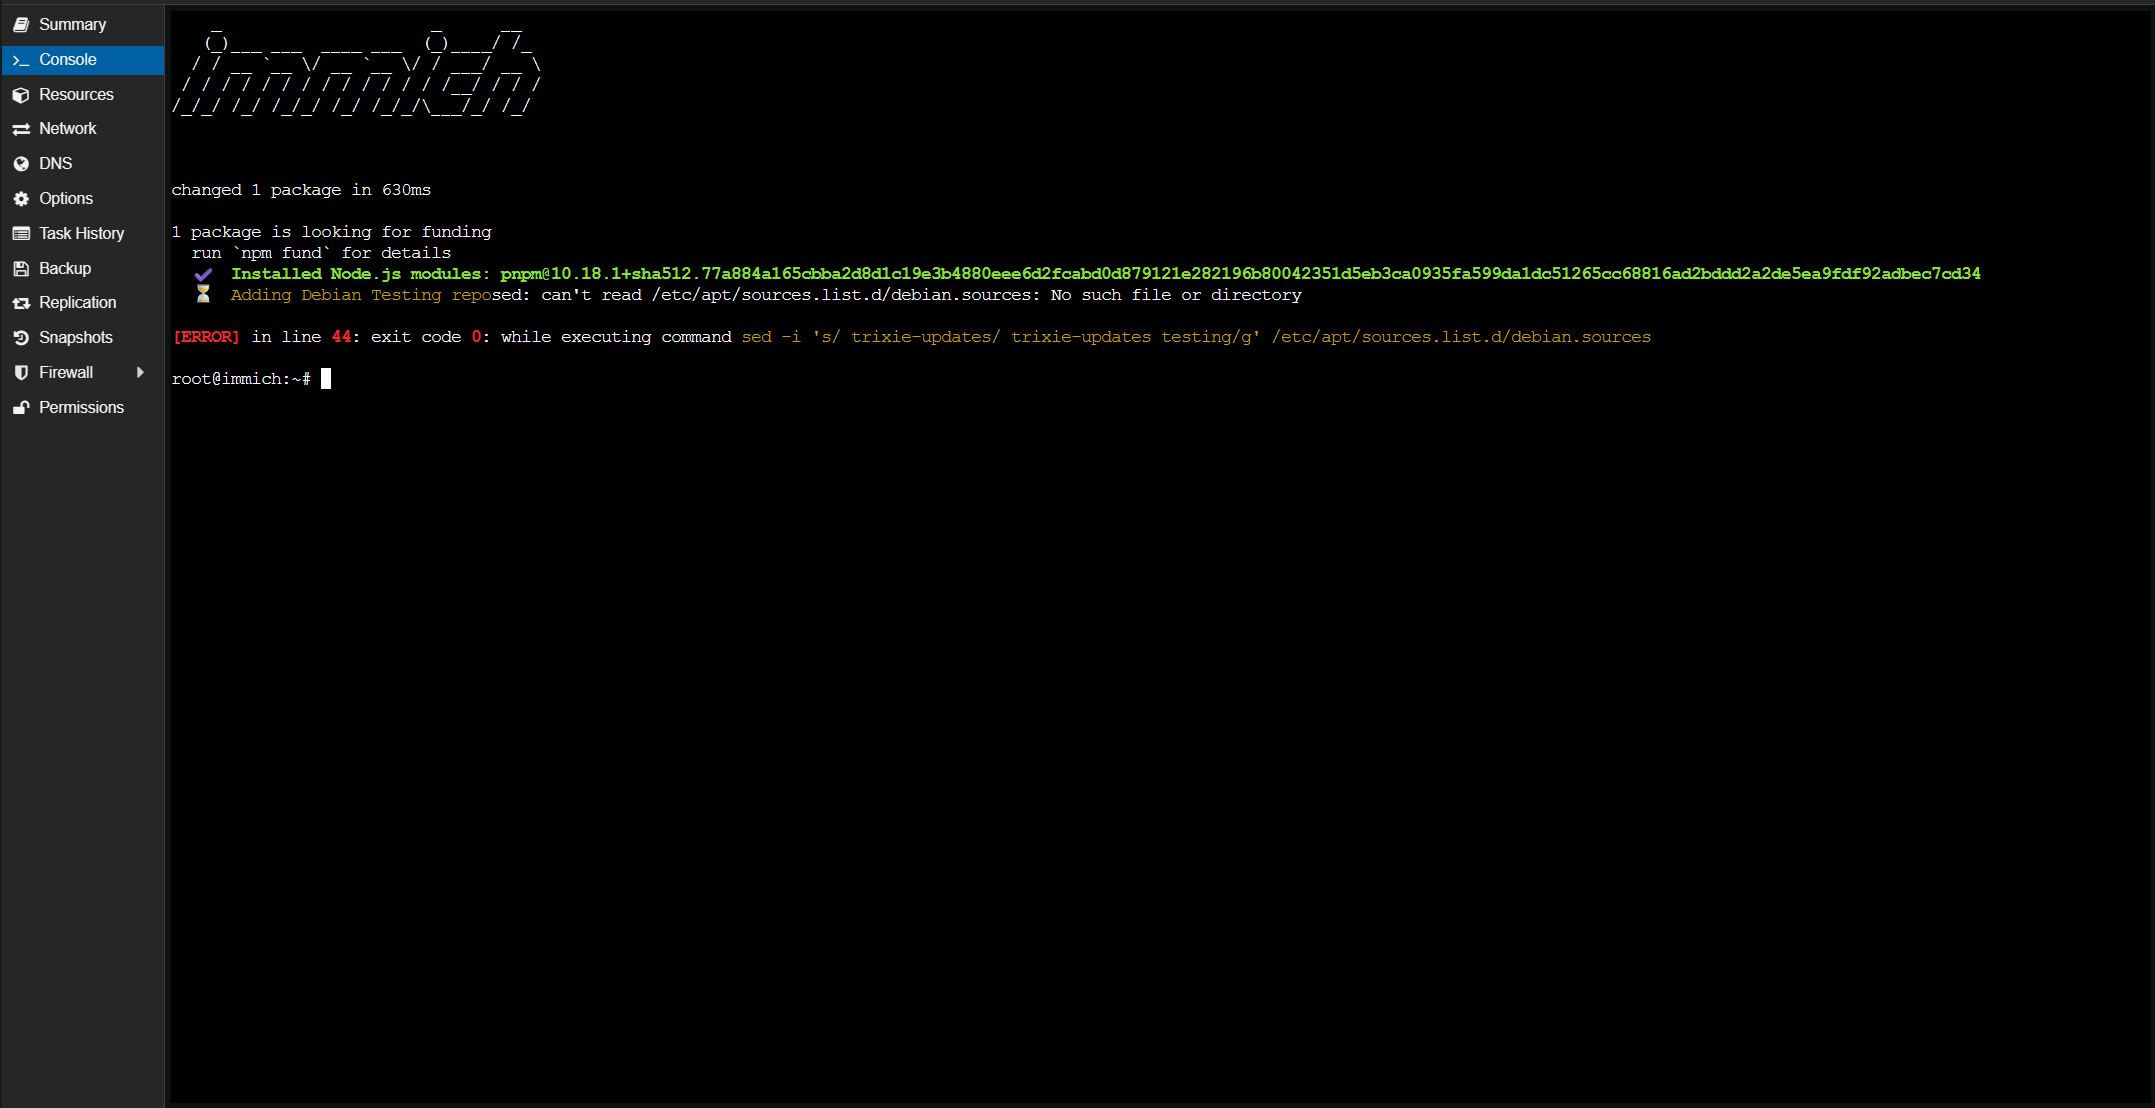Click the Summary notebook icon
This screenshot has height=1108, width=2155.
pos(21,24)
